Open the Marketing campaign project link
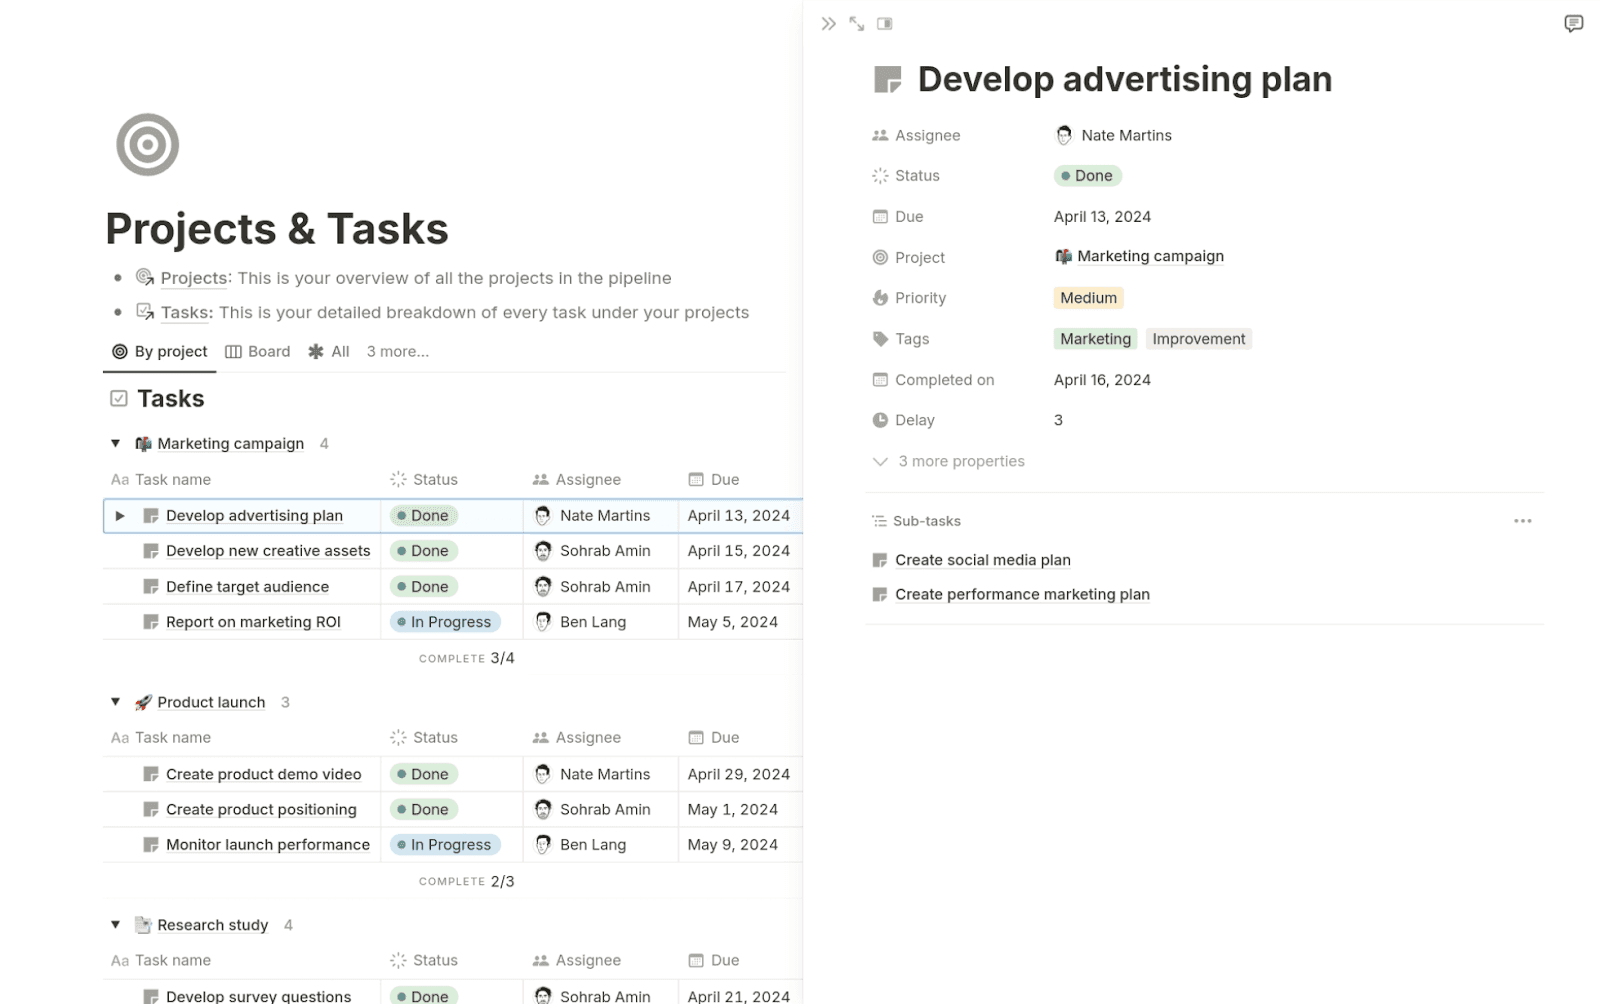The width and height of the screenshot is (1600, 1004). 1150,256
